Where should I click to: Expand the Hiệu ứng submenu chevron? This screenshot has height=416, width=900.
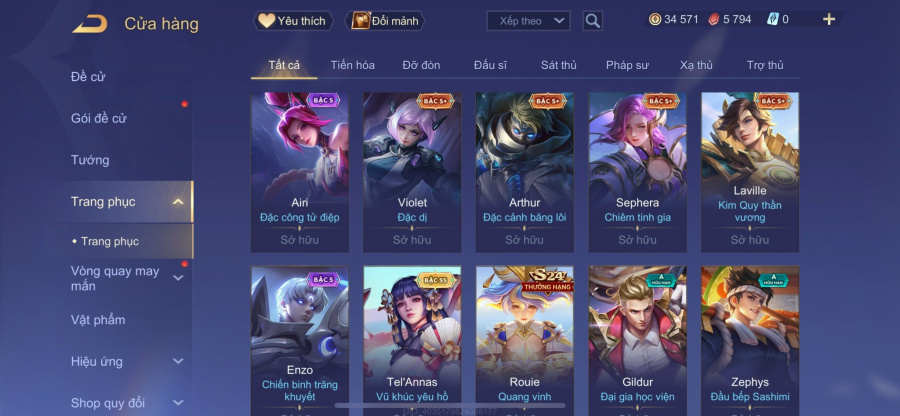coord(178,361)
